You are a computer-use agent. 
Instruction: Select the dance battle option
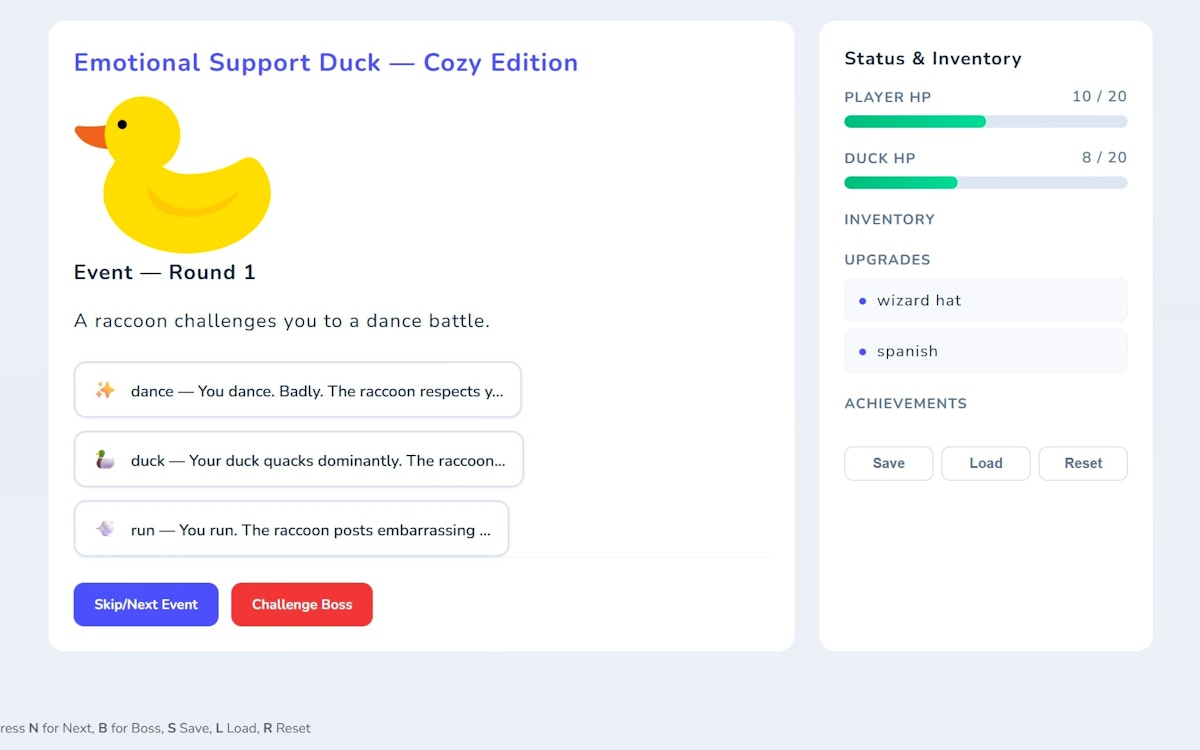[298, 391]
